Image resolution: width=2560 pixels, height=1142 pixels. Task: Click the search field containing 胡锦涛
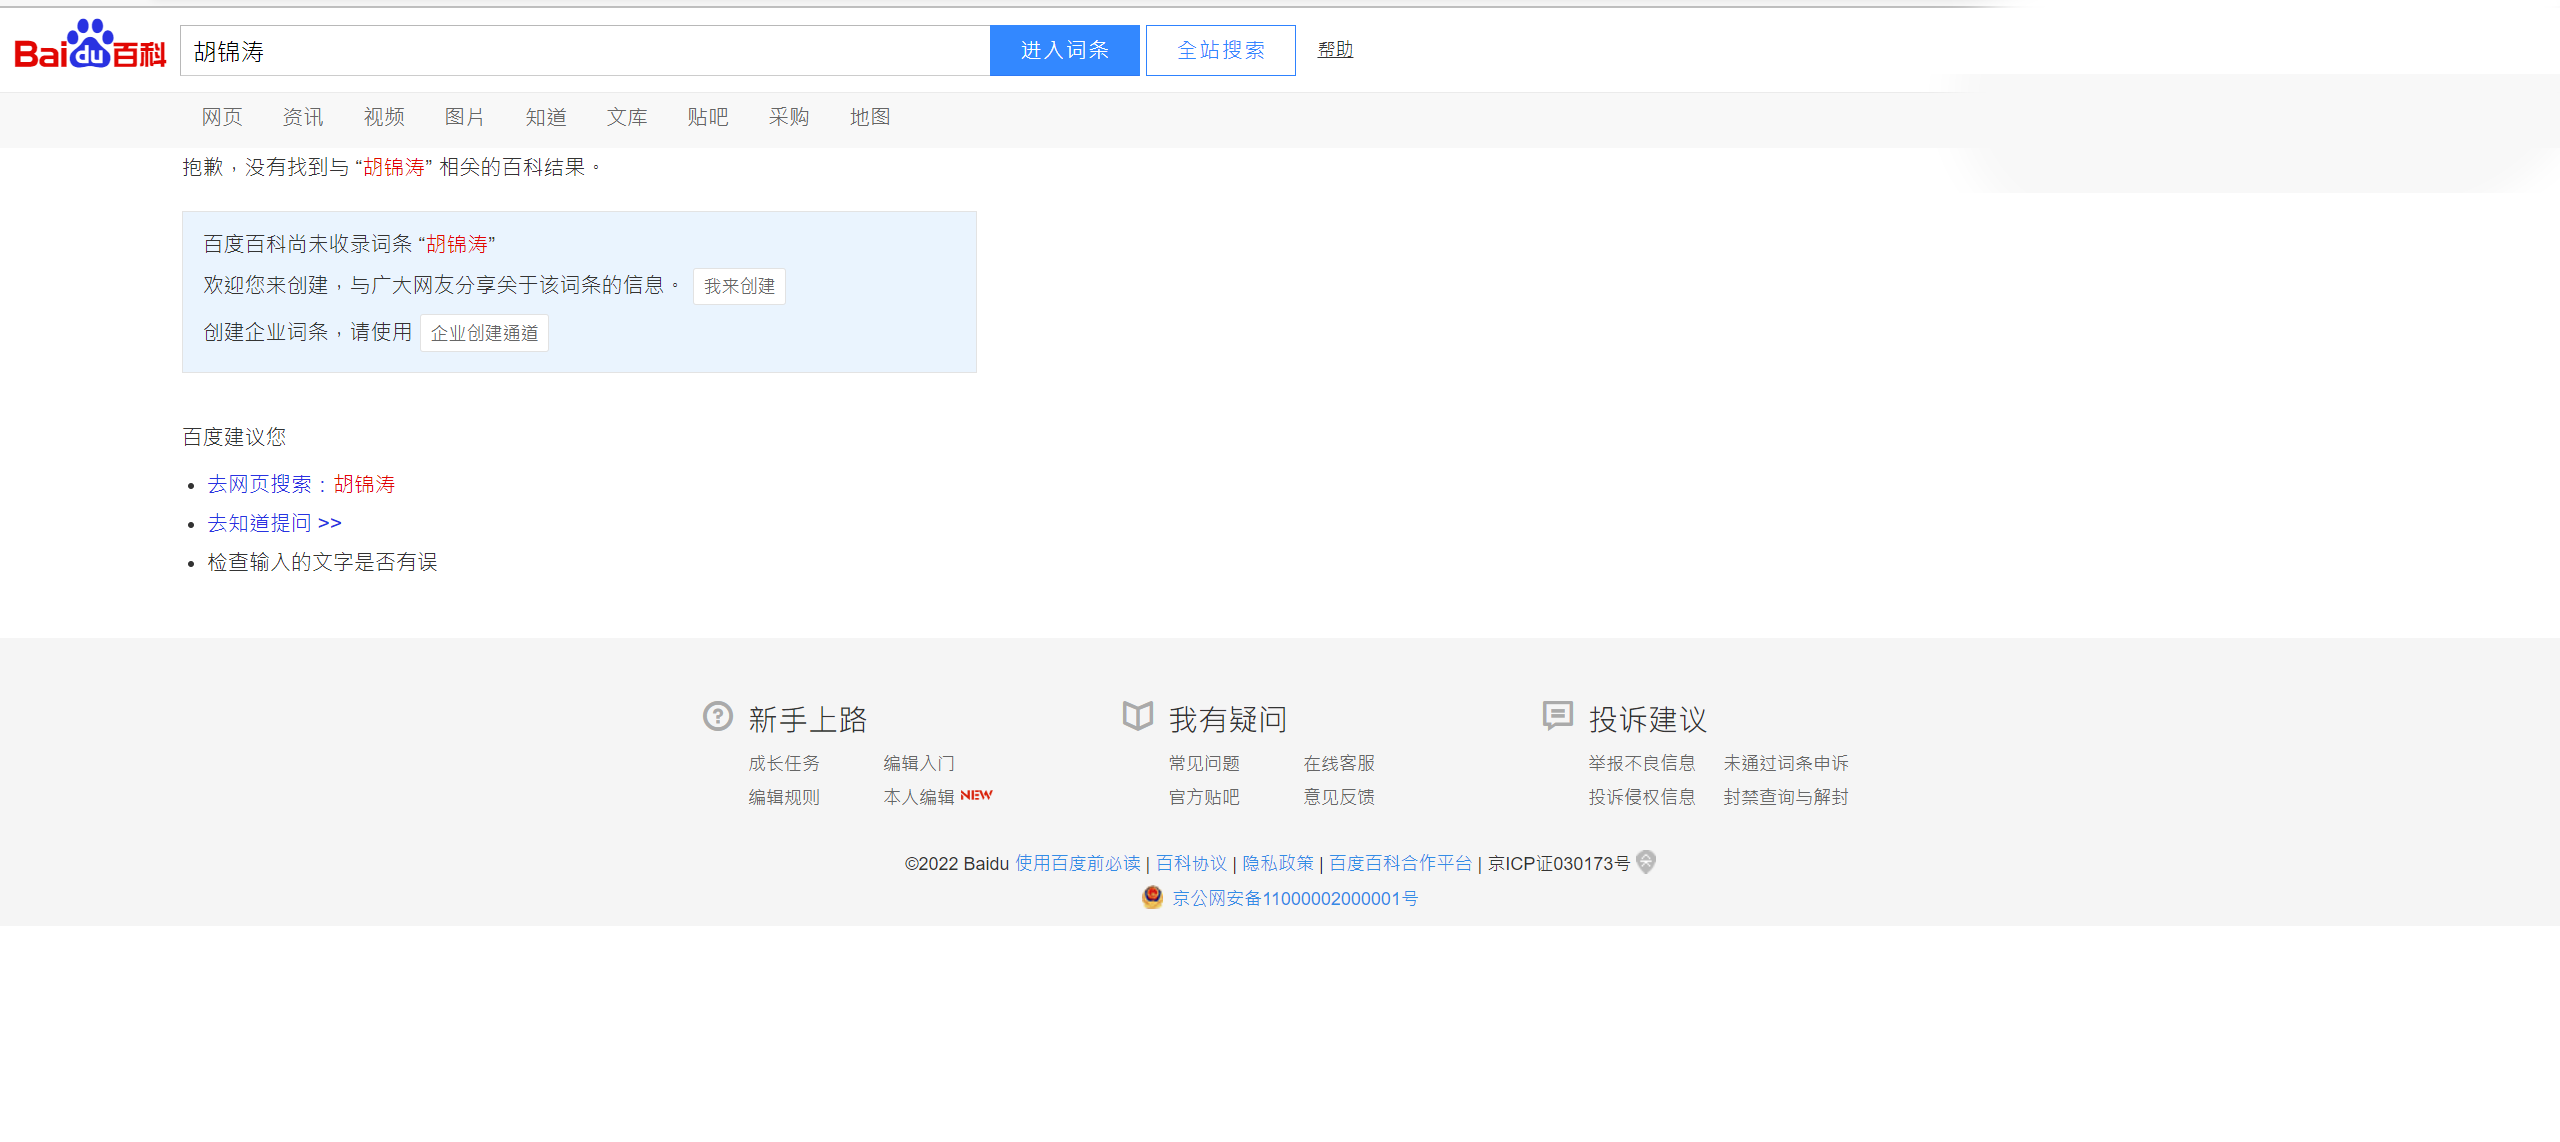pyautogui.click(x=585, y=51)
